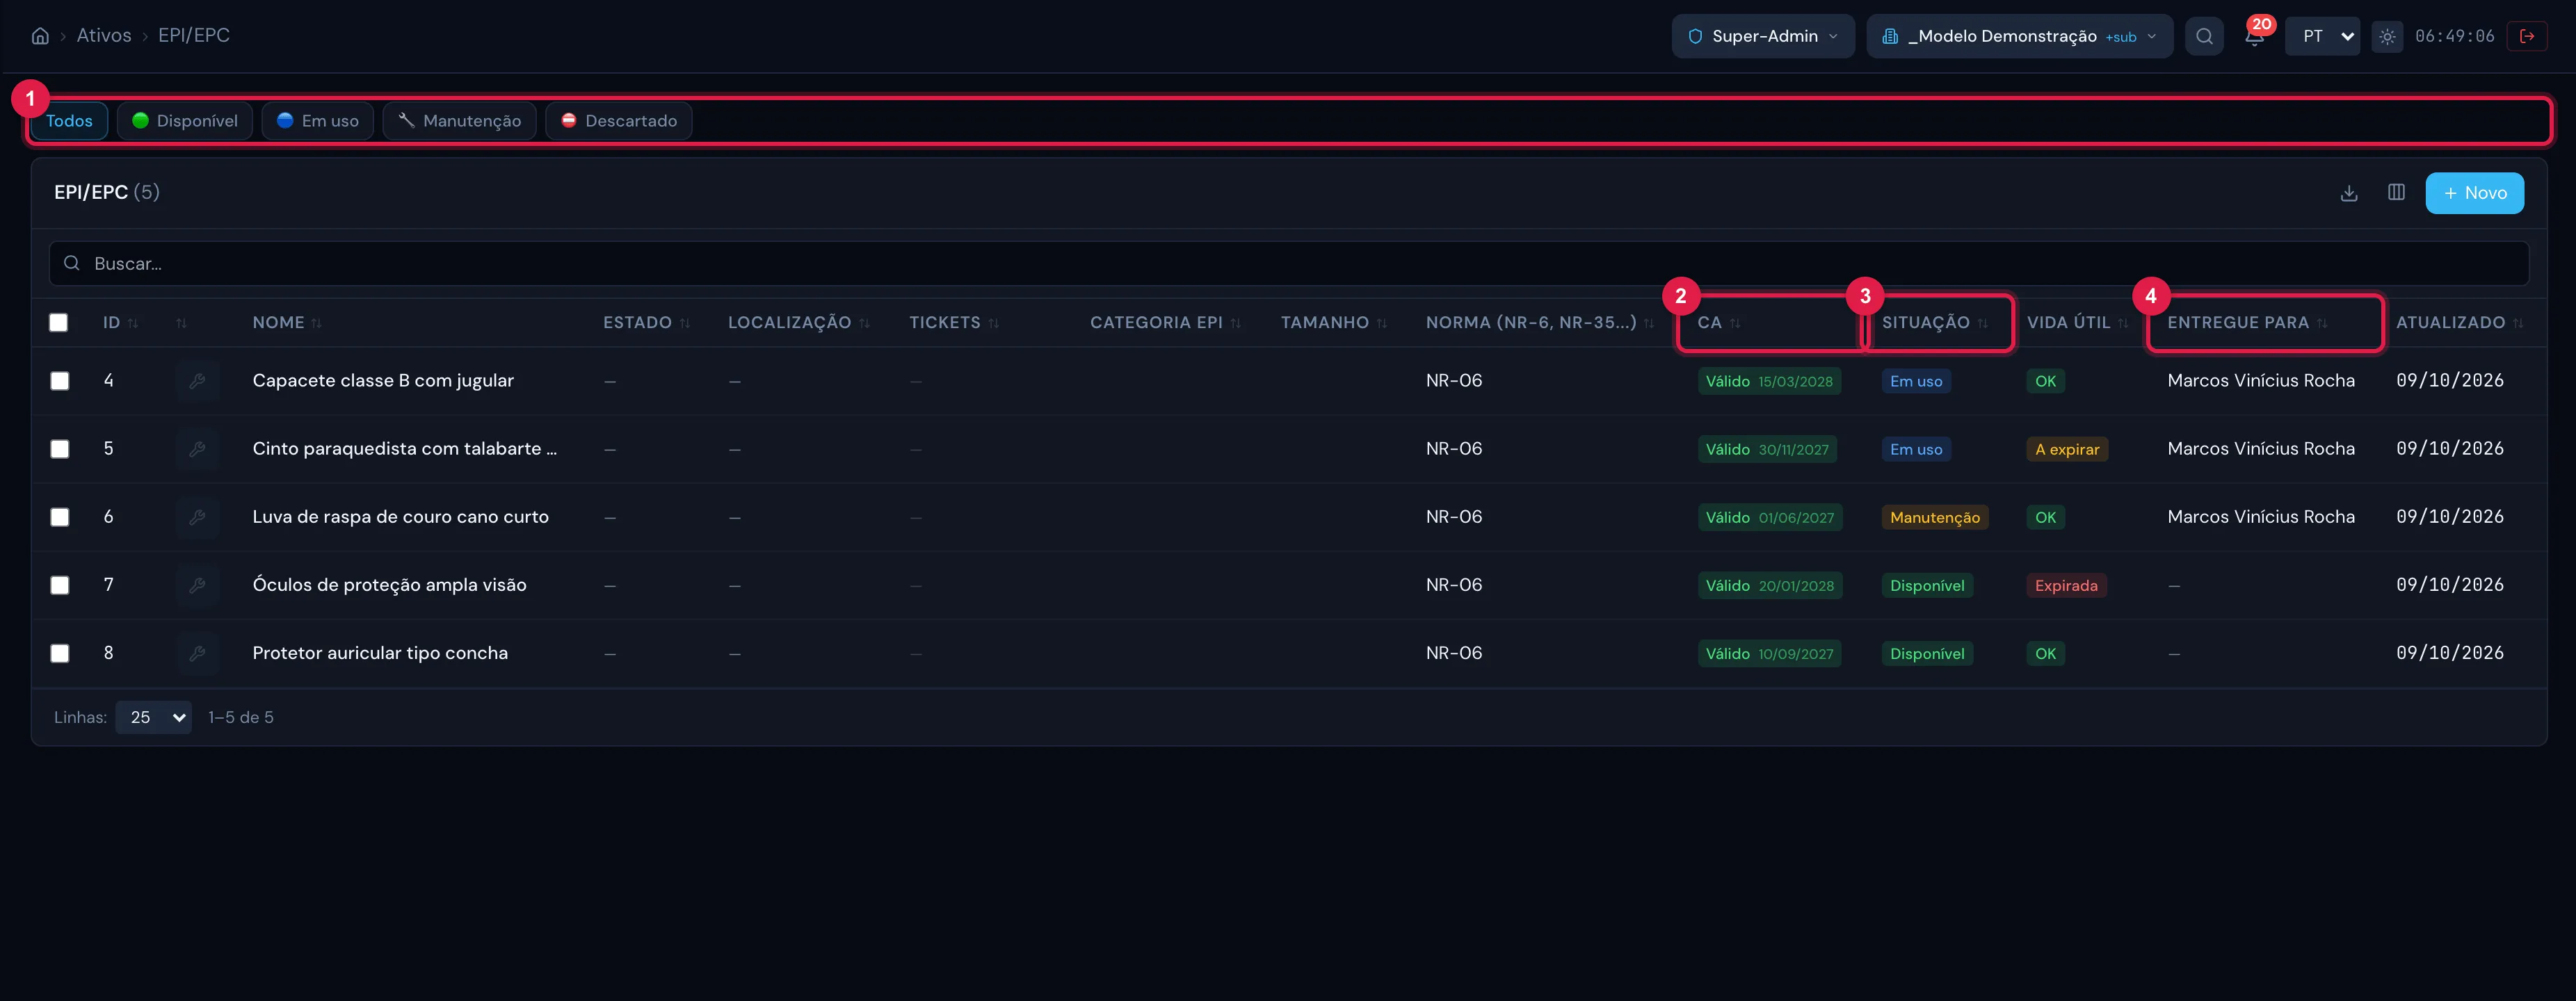Filter by Disponível status

pos(185,121)
